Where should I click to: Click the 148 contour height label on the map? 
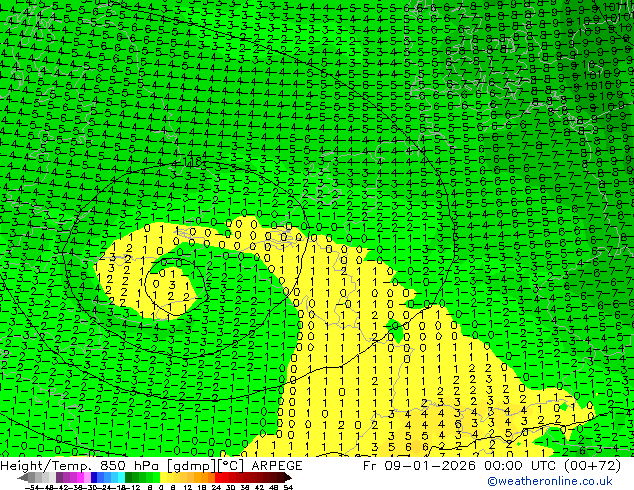click(192, 162)
